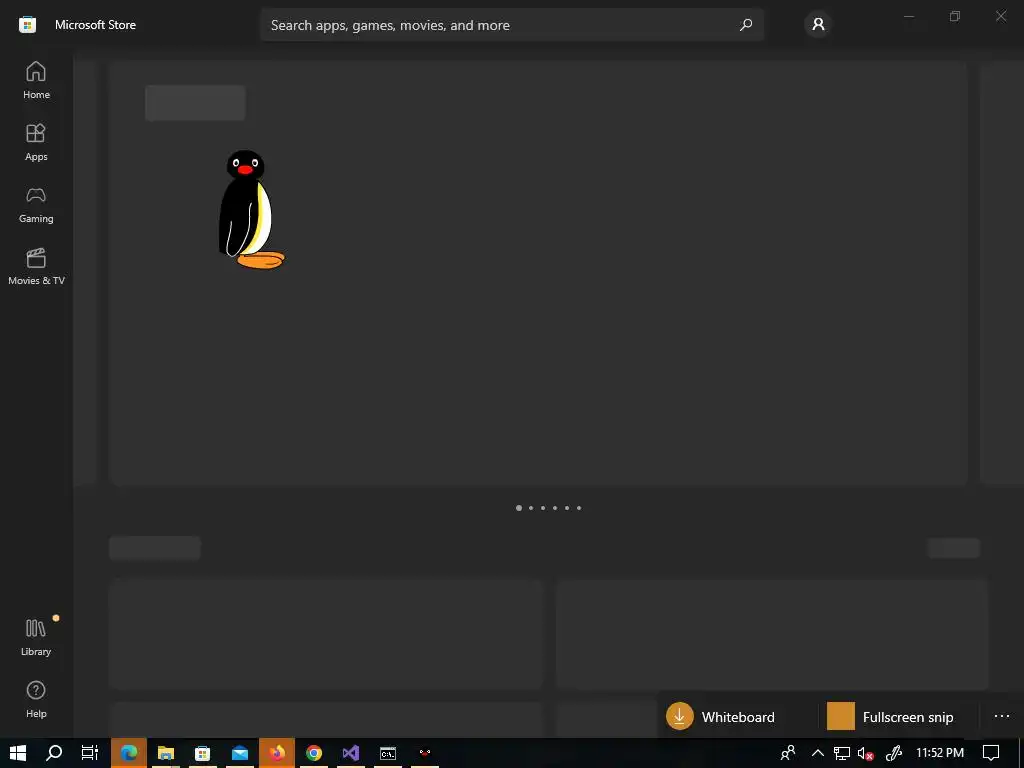Select the last carousel page dot
Screen dimensions: 1024x768
(579, 507)
